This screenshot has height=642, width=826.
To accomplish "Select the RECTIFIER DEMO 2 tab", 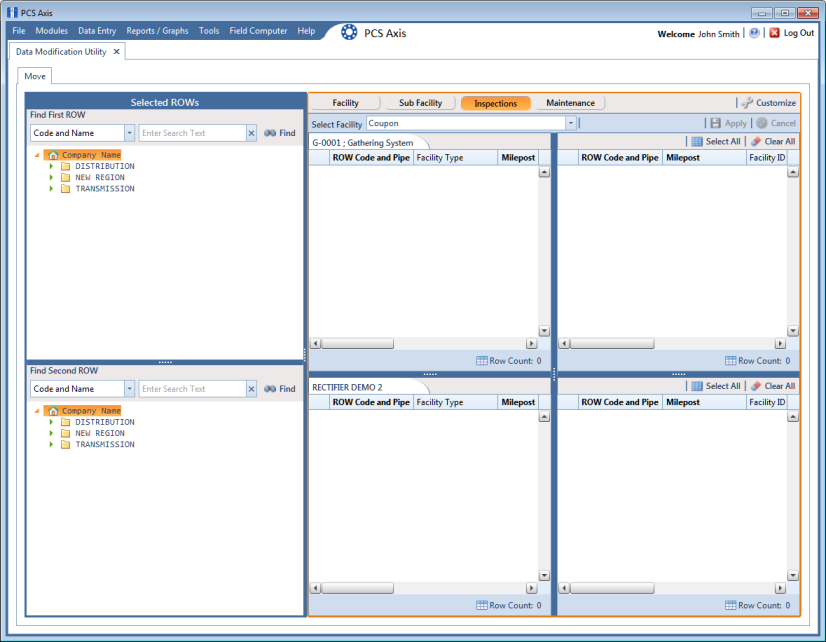I will (x=347, y=388).
